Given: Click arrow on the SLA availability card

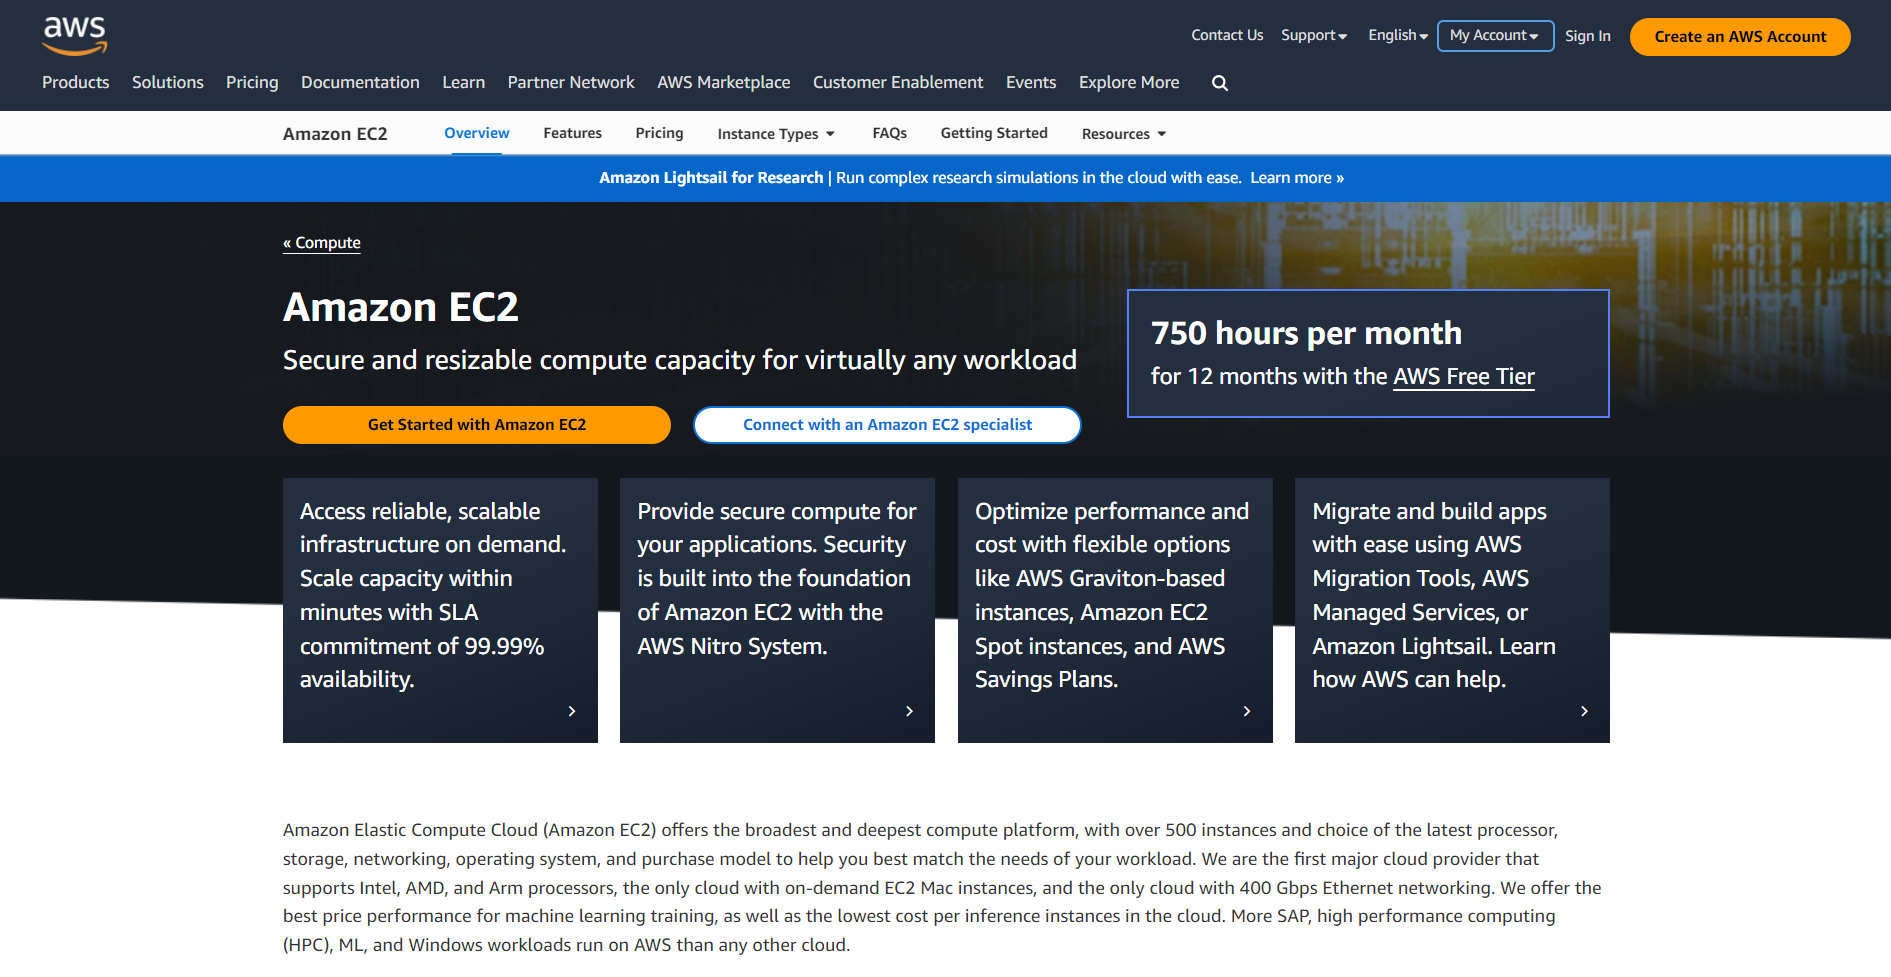Looking at the screenshot, I should 572,711.
